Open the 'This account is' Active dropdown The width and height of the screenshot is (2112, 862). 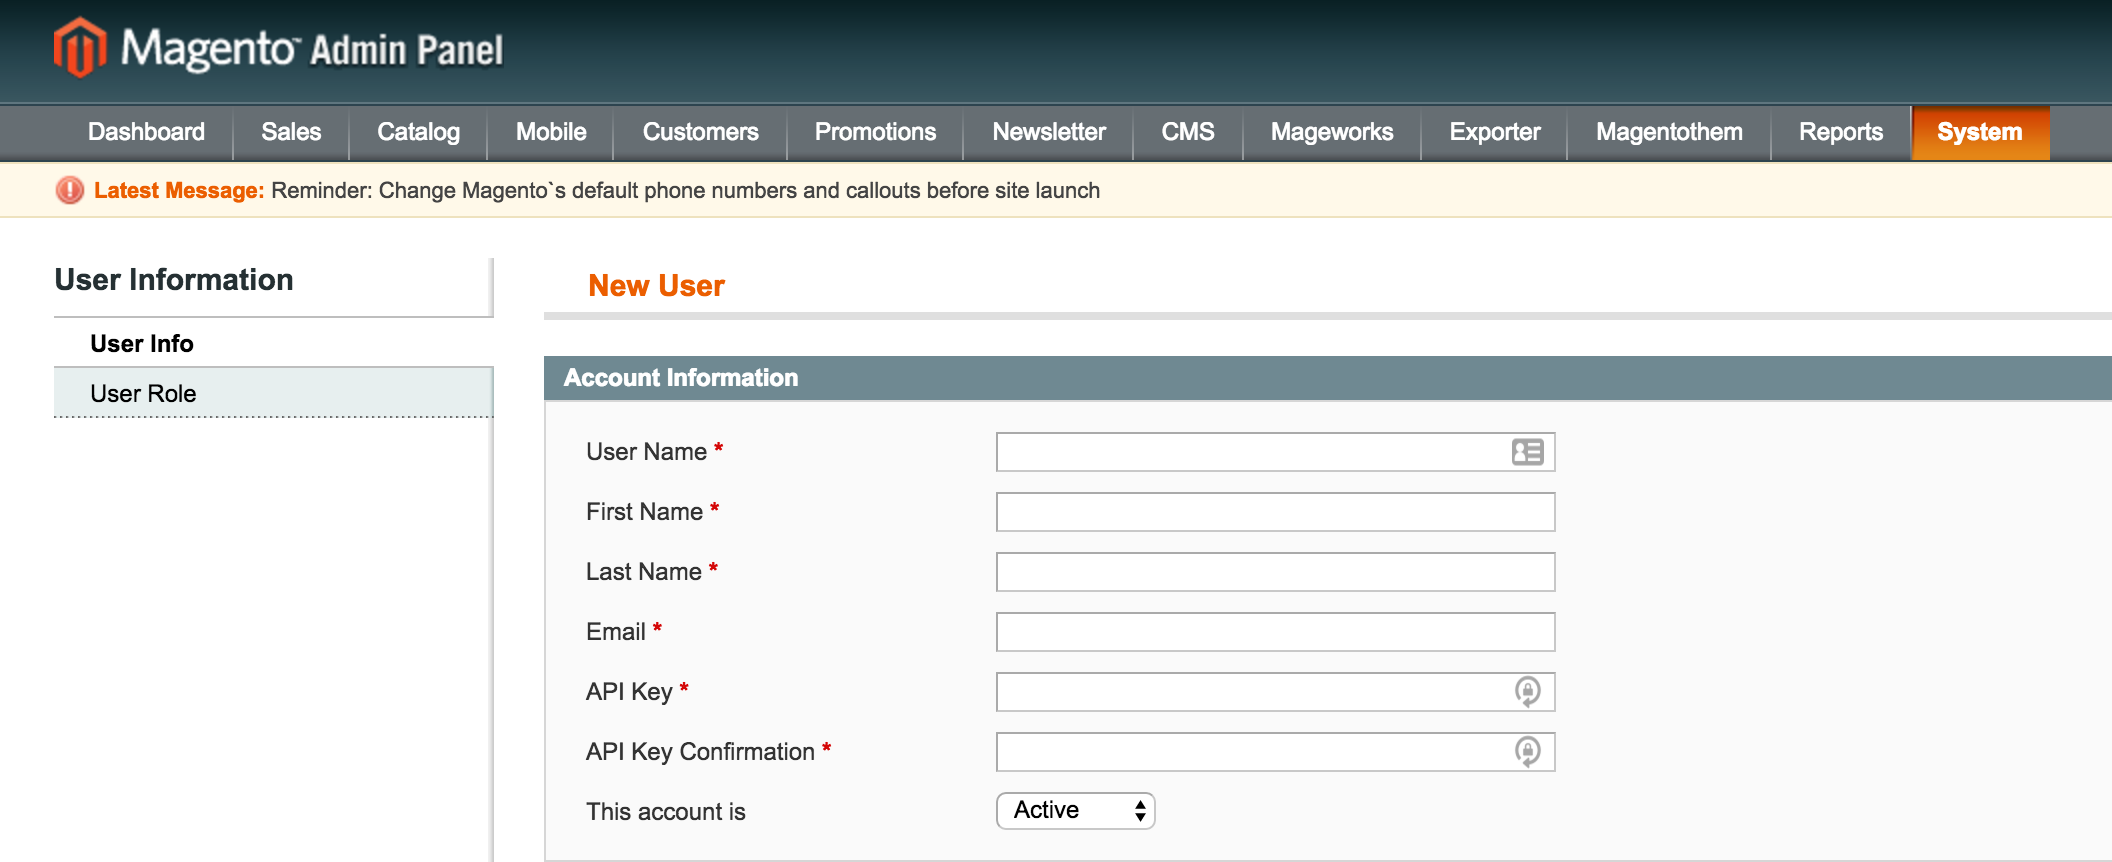coord(1076,810)
